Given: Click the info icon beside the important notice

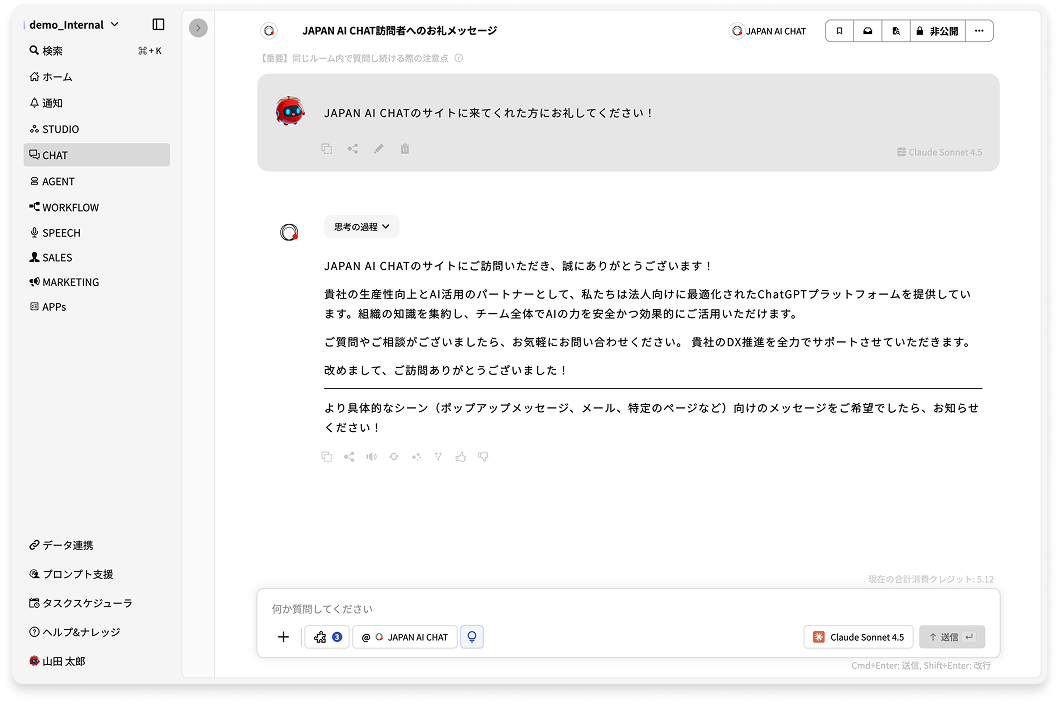Looking at the screenshot, I should tap(459, 58).
